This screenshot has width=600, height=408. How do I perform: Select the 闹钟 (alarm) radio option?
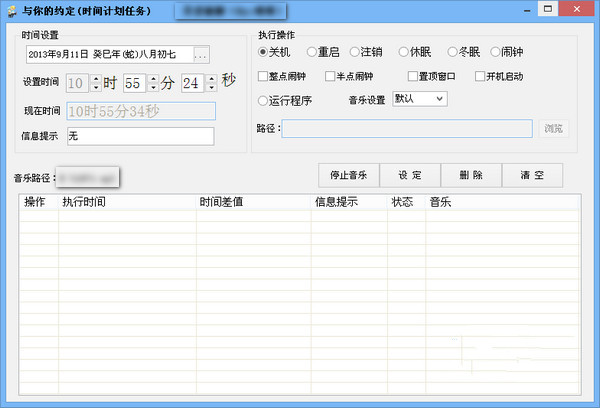497,52
